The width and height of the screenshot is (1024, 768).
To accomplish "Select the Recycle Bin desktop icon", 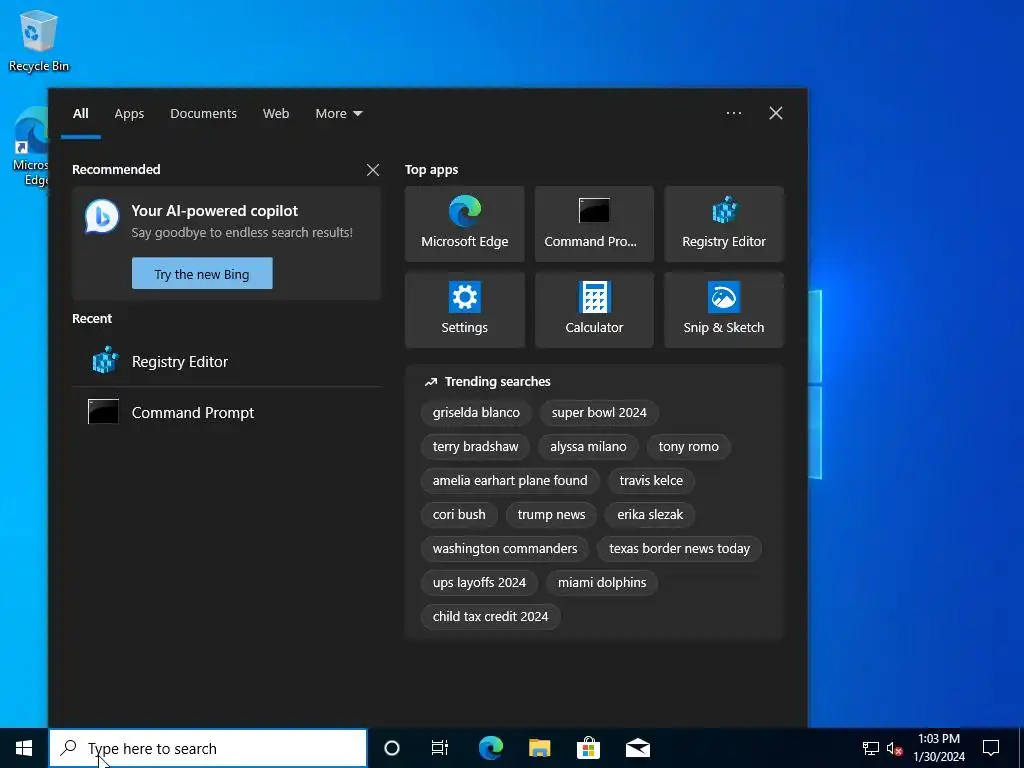I will tap(39, 40).
